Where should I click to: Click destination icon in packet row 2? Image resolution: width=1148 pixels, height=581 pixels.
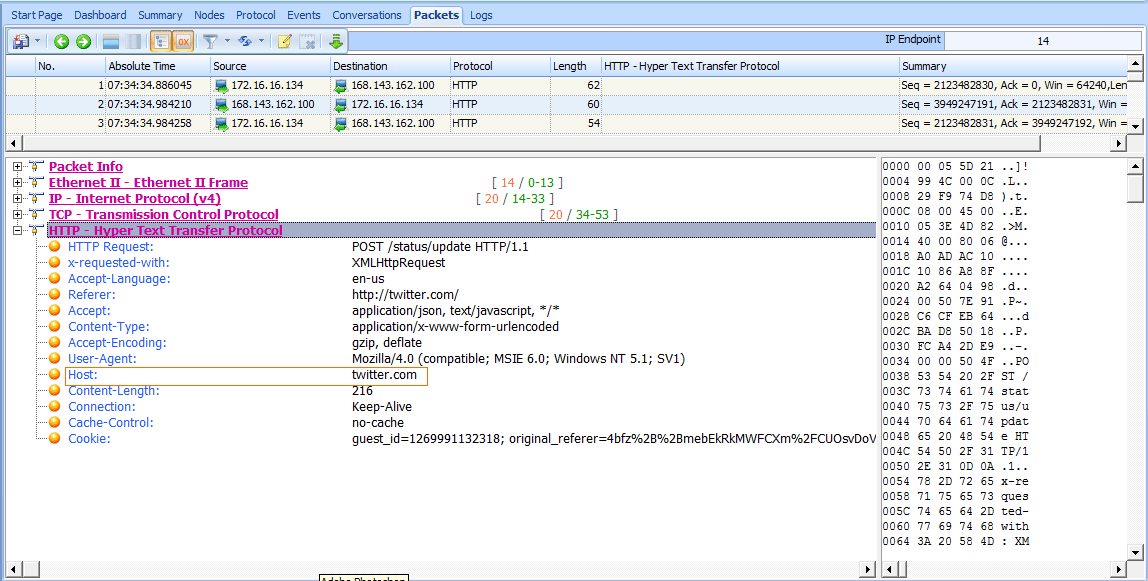pos(340,105)
